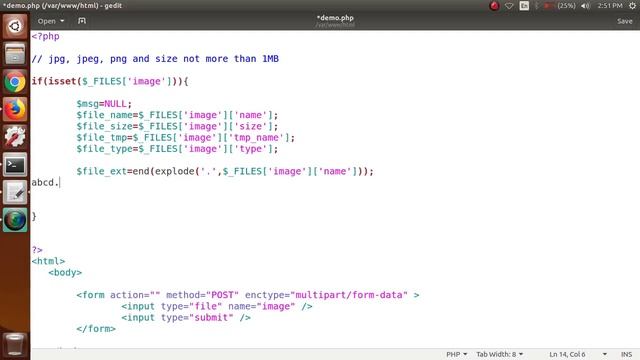Viewport: 640px width, 360px height.
Task: Click the *demo.php title in header bar
Action: tap(335, 18)
